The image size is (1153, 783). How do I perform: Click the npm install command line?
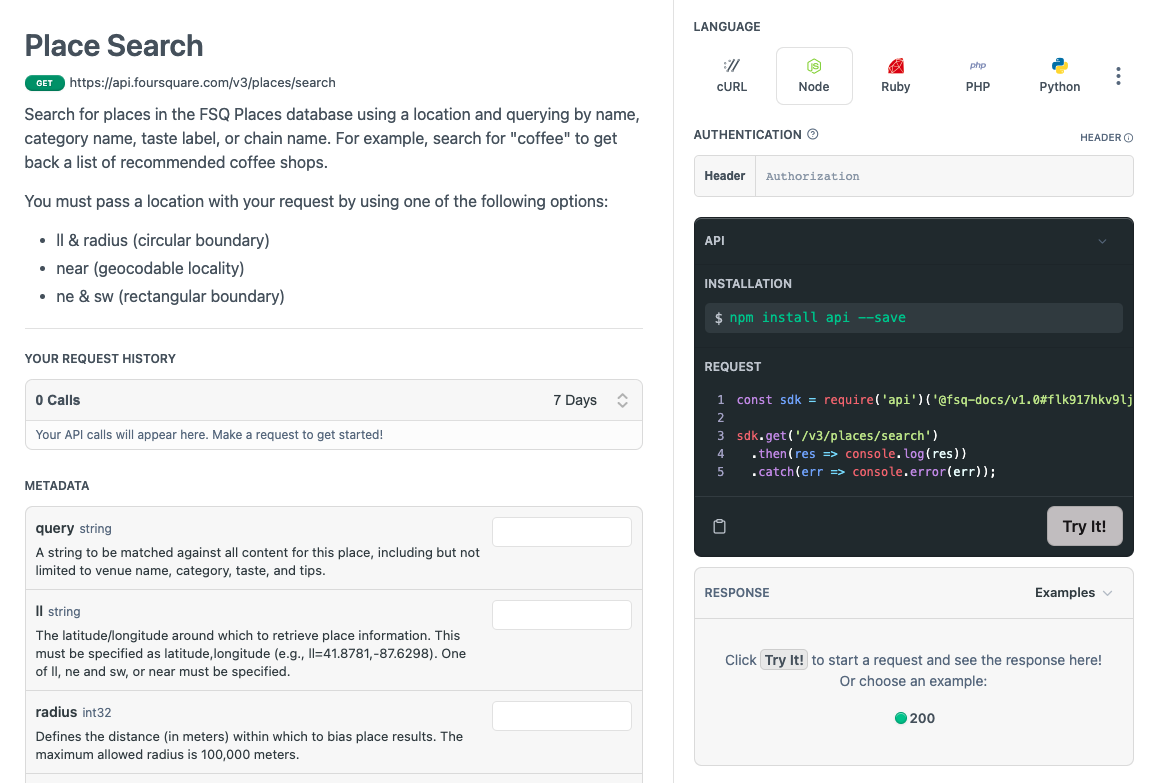pyautogui.click(x=913, y=318)
